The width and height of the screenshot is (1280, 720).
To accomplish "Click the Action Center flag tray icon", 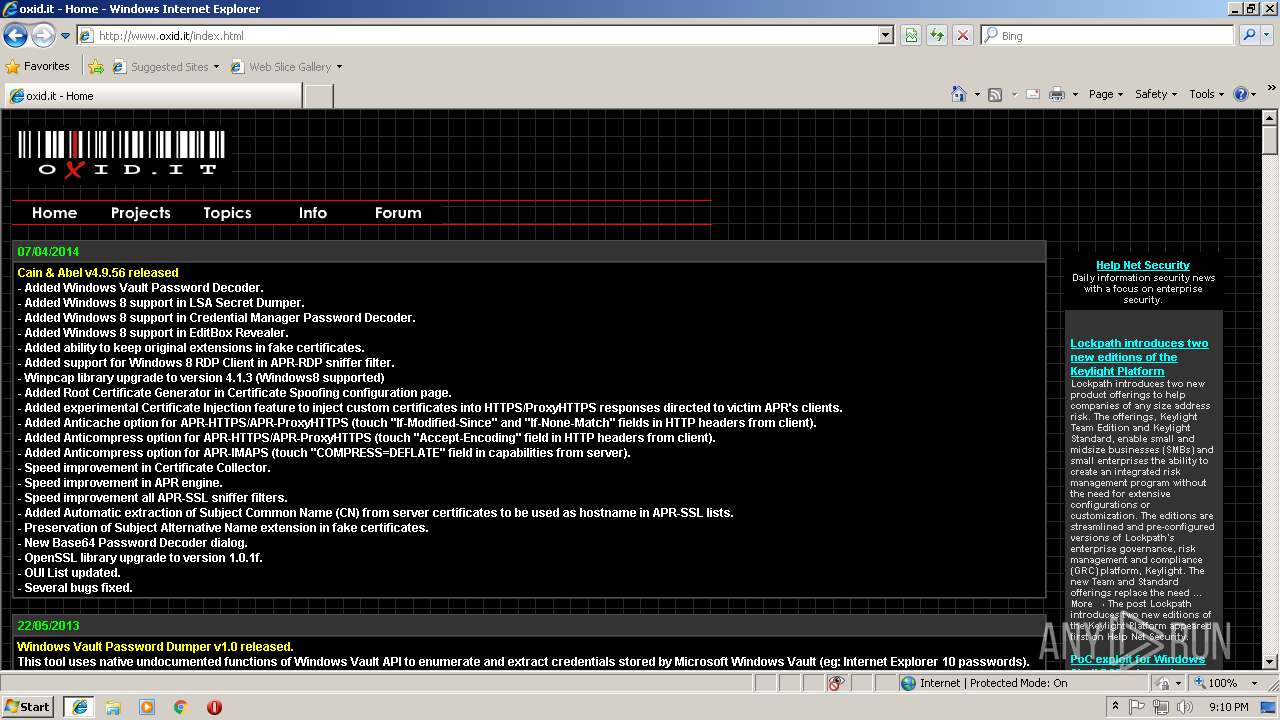I will click(1137, 707).
